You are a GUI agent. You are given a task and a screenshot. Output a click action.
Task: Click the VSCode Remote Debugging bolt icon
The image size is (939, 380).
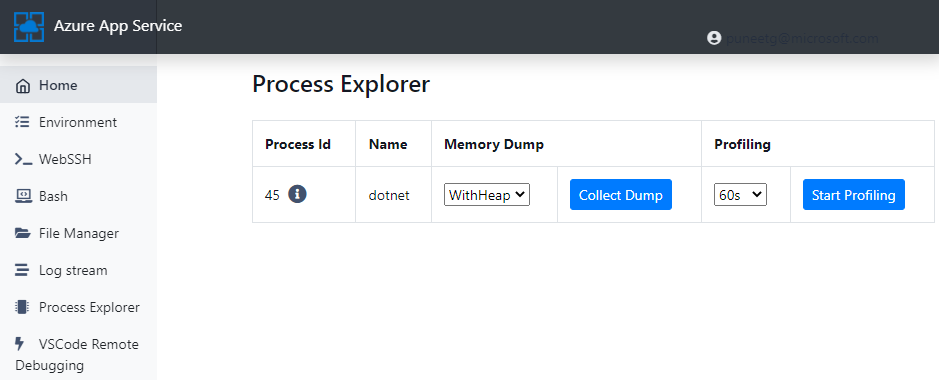pos(20,343)
